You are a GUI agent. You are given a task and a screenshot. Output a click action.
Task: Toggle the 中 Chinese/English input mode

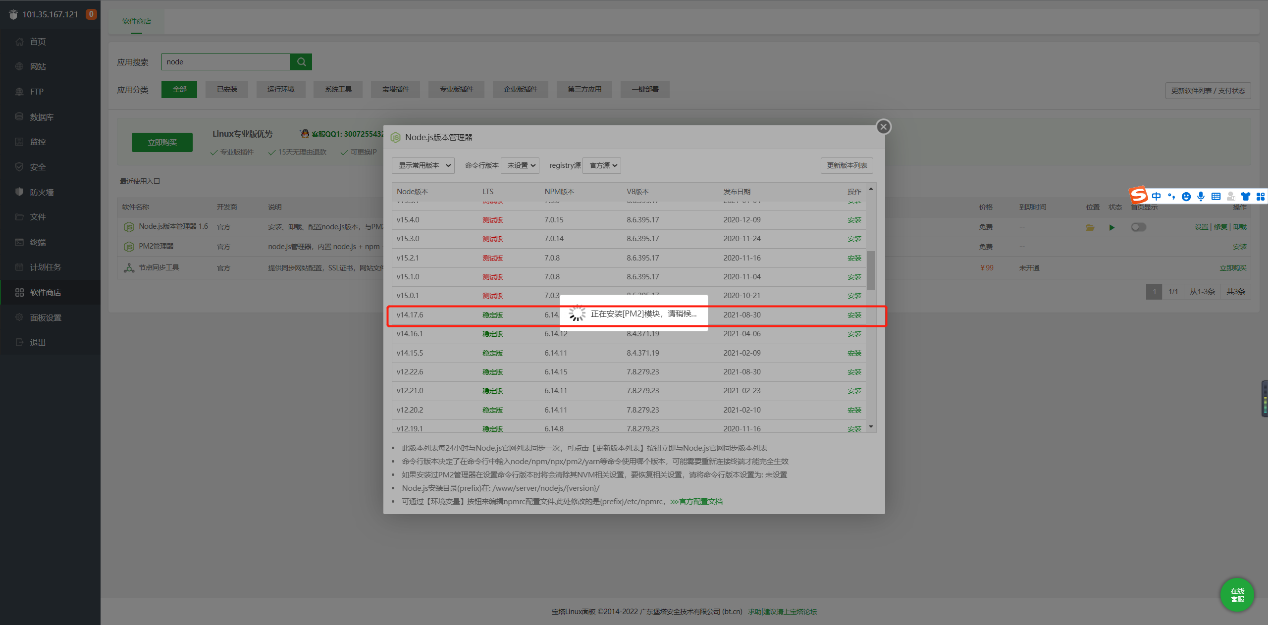coord(1156,196)
